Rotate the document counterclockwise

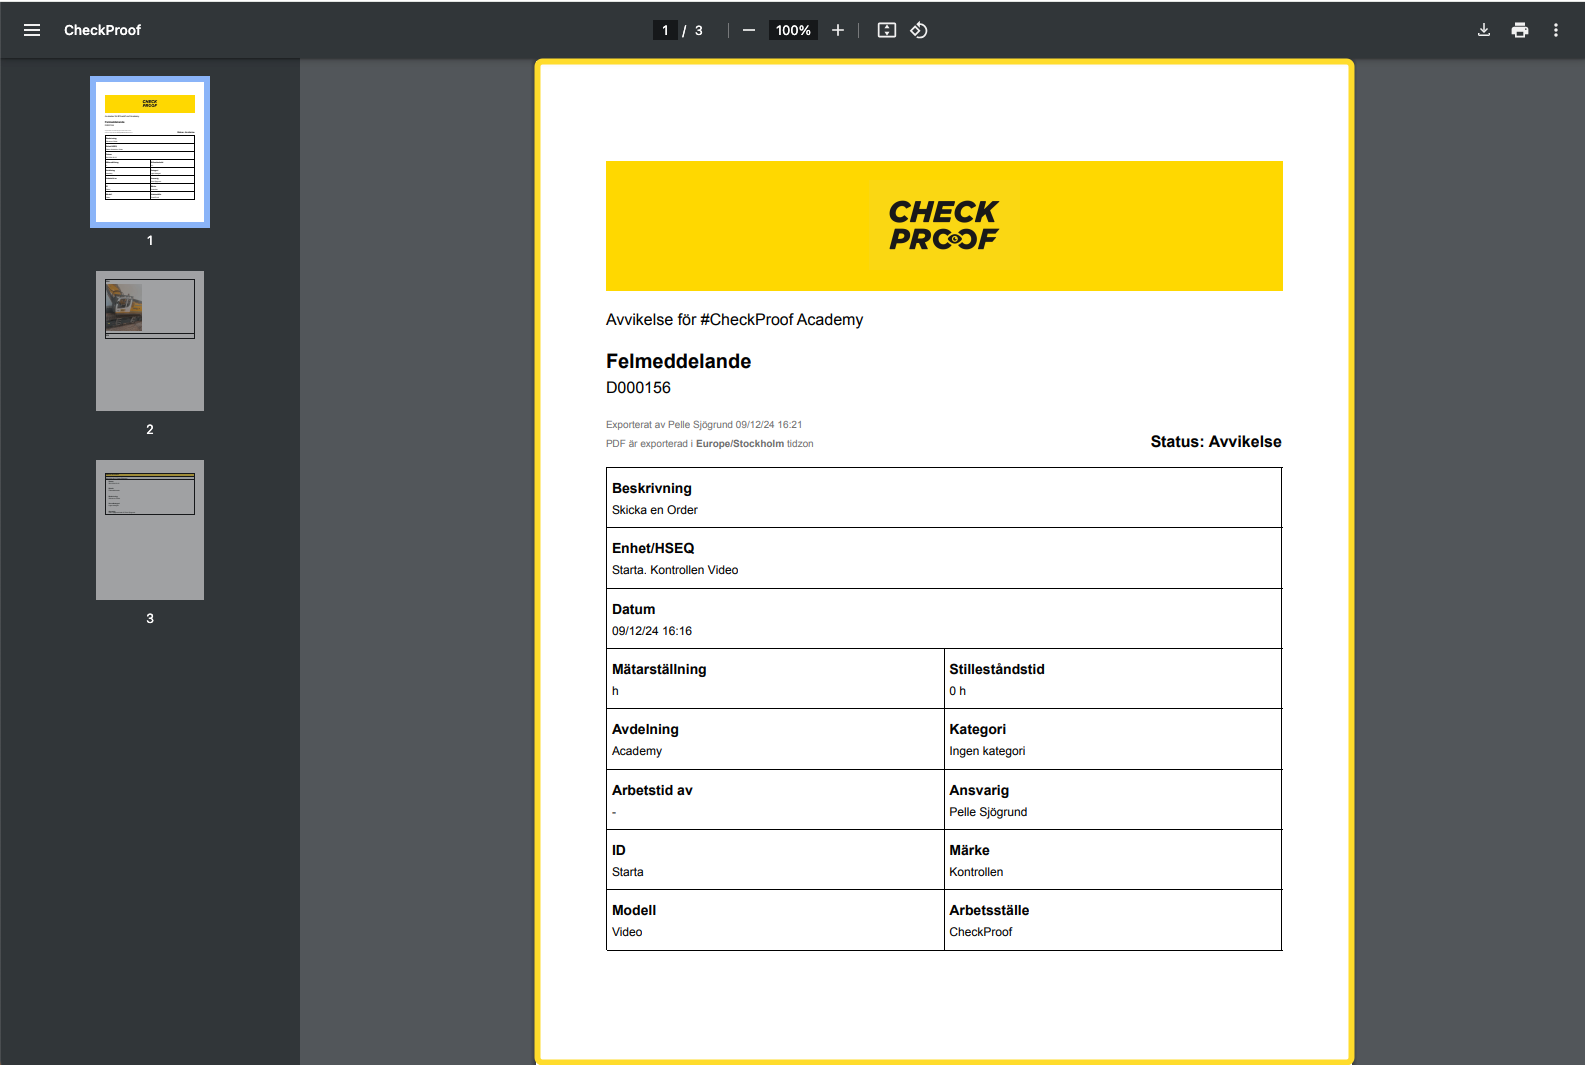pyautogui.click(x=919, y=30)
